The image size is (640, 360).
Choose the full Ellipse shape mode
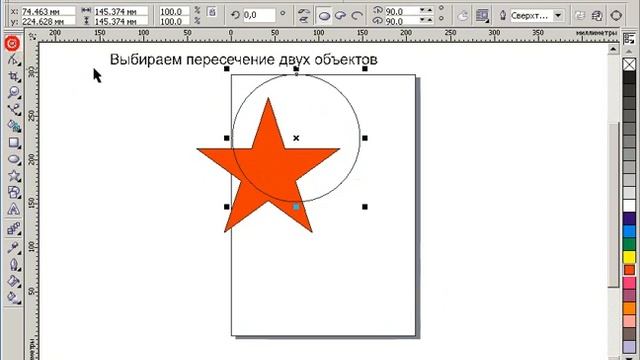(x=324, y=16)
